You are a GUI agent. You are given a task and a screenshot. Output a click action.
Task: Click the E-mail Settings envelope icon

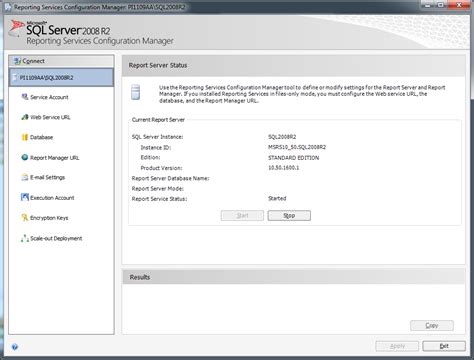(x=25, y=177)
